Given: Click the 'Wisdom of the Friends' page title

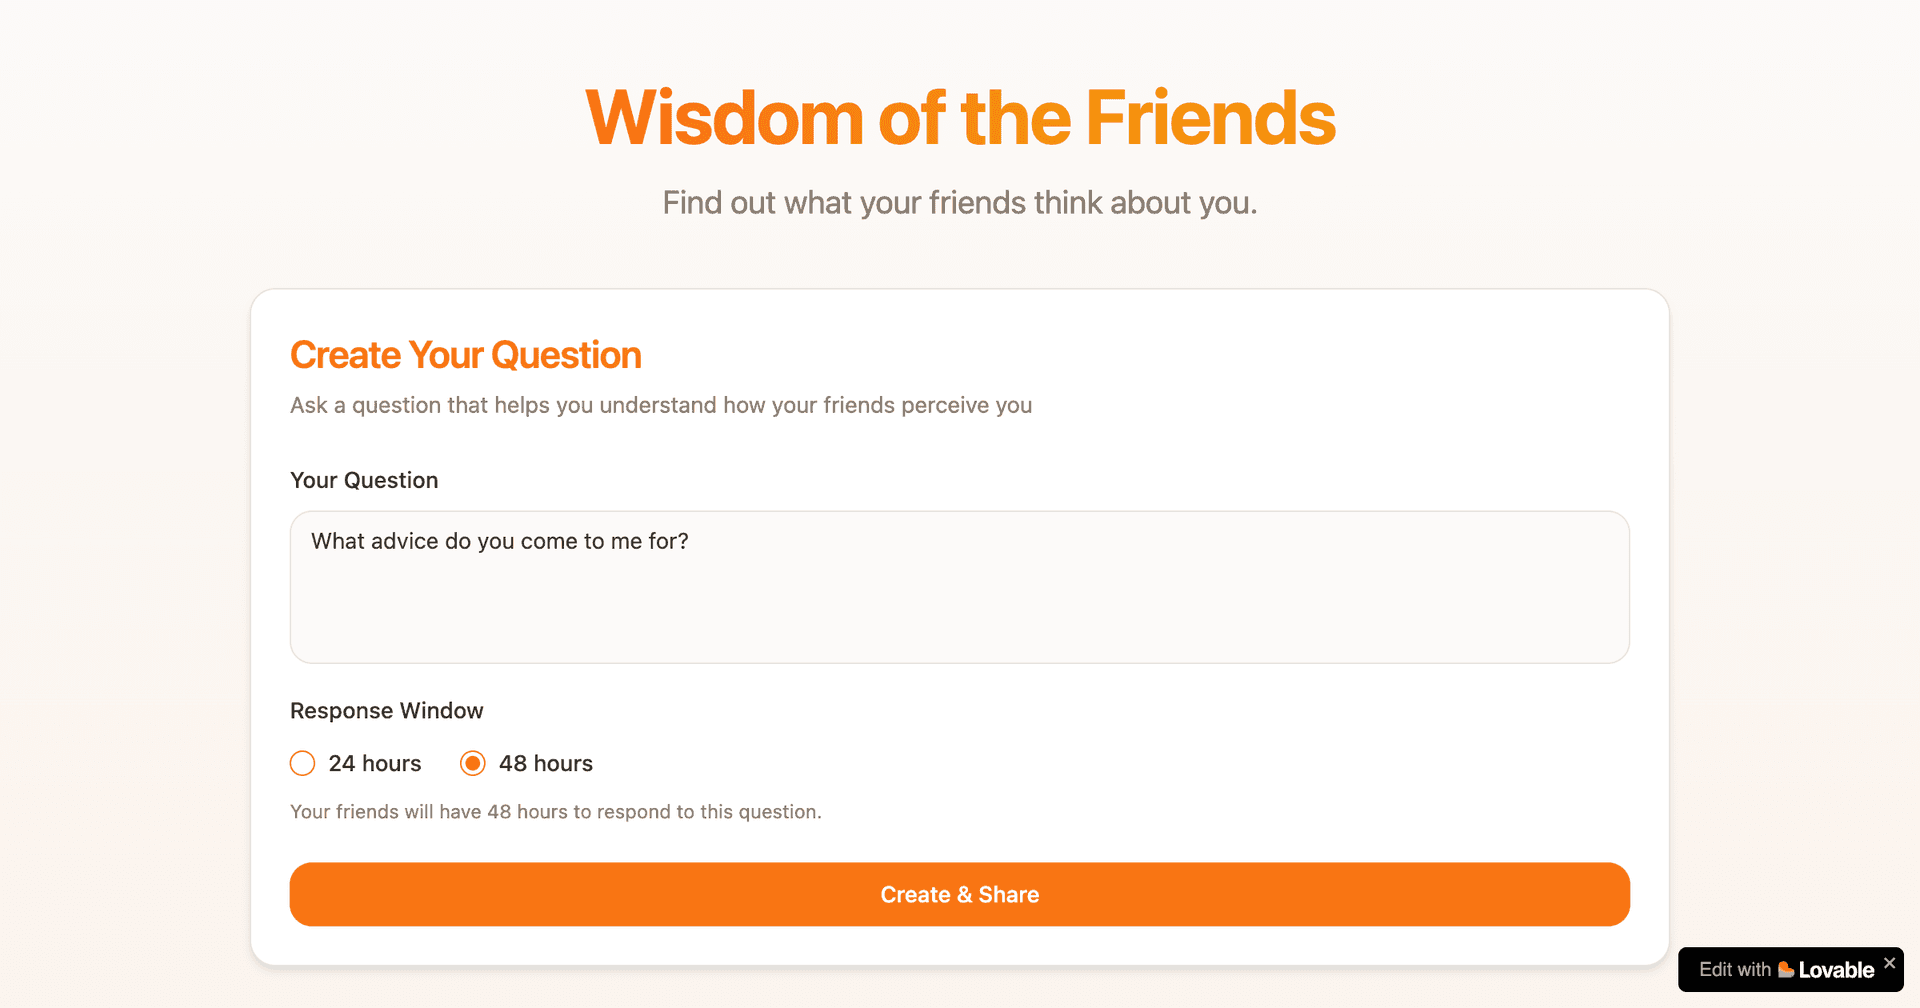Looking at the screenshot, I should tap(959, 117).
